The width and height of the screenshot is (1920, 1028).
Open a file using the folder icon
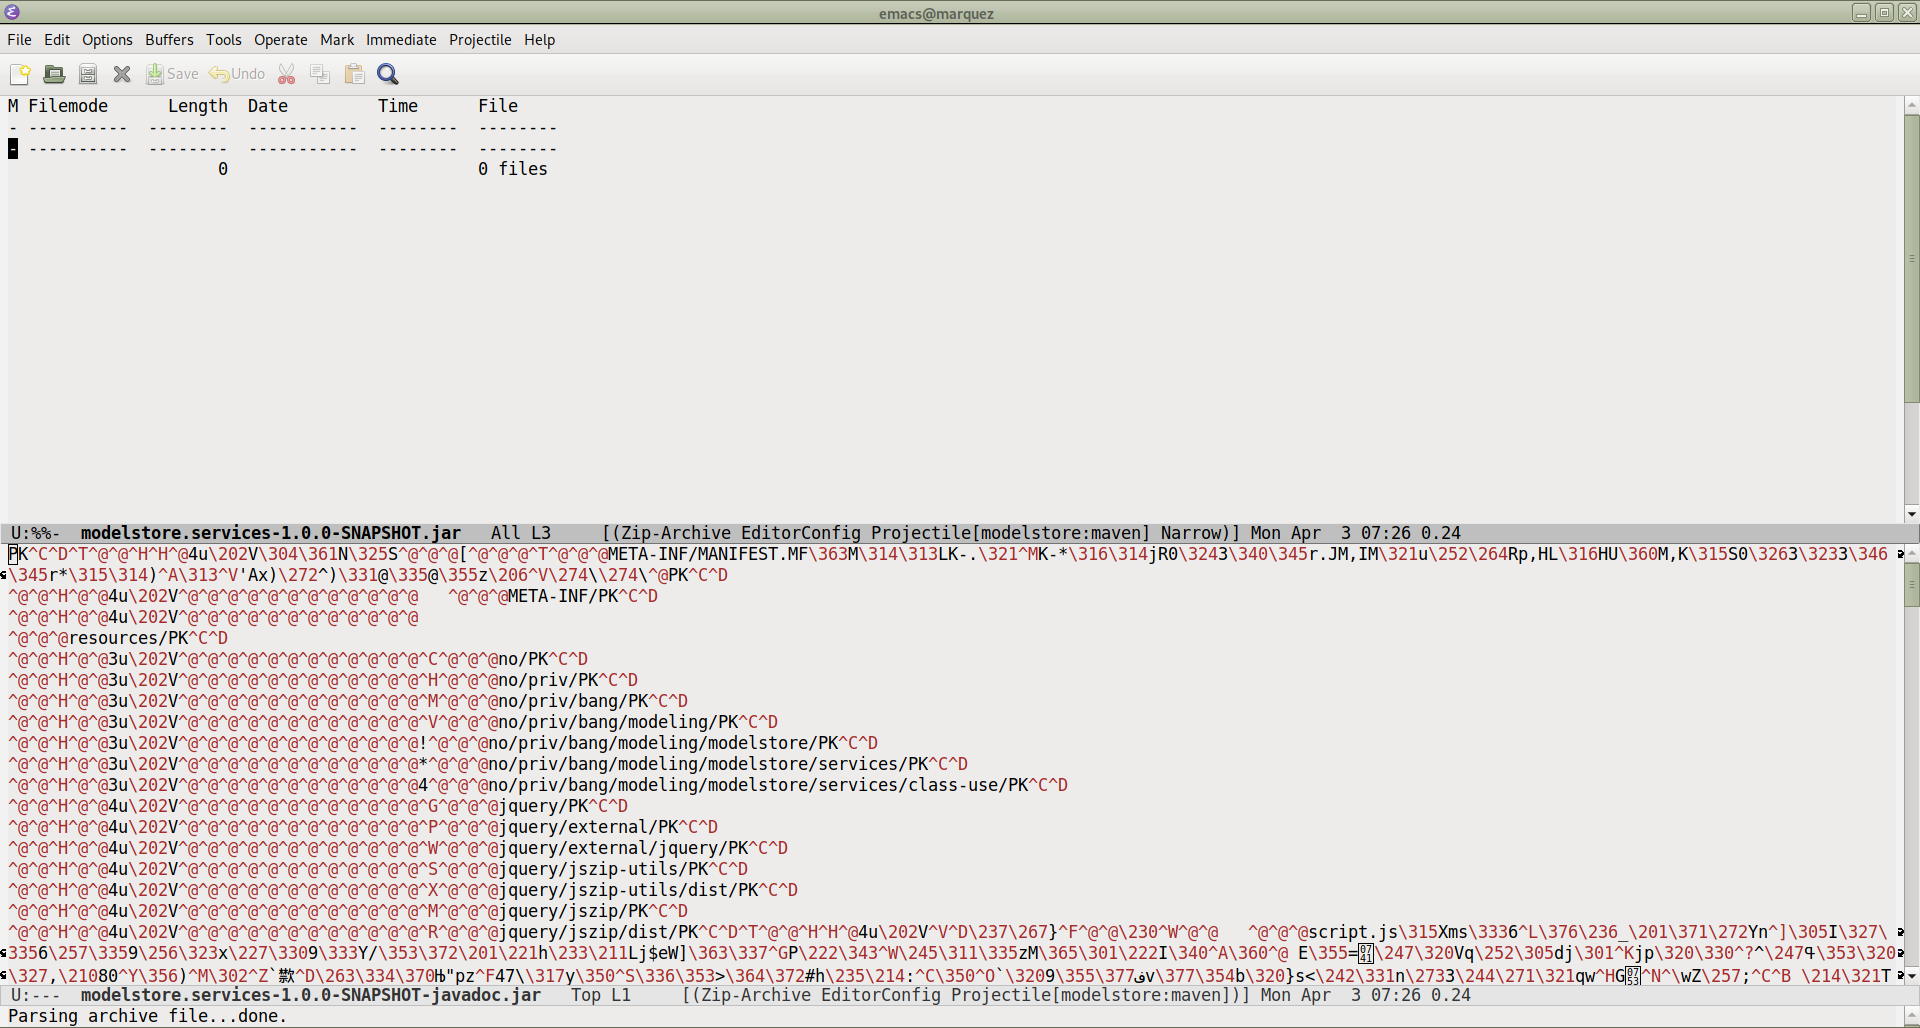point(53,73)
